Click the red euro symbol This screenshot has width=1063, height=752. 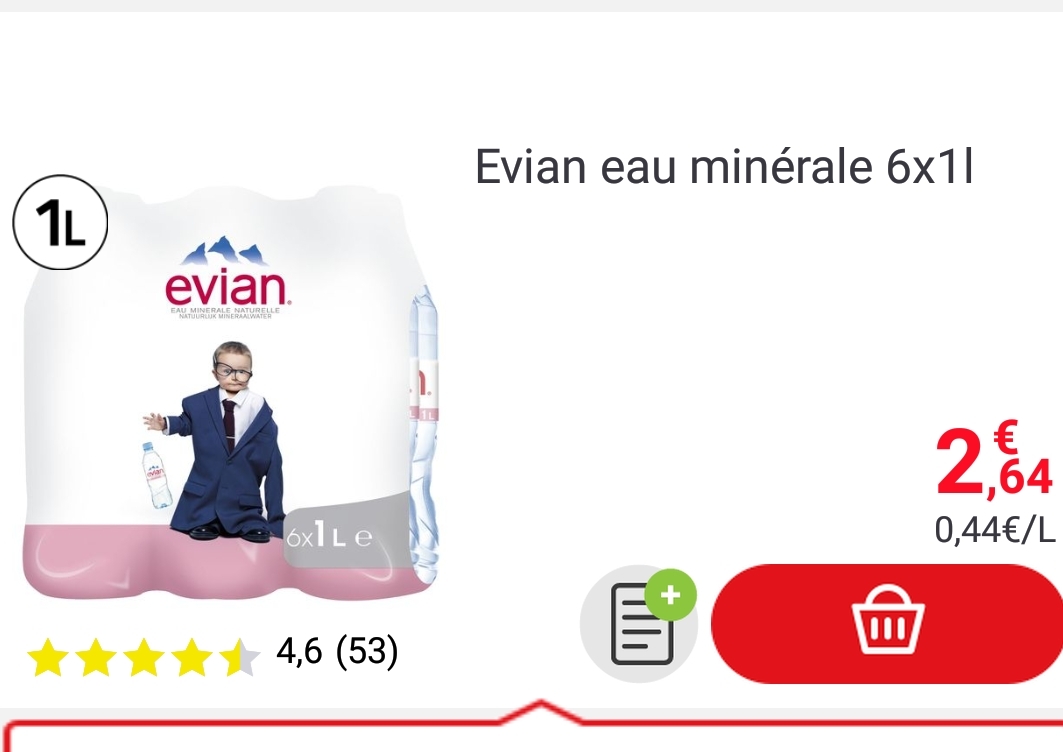[x=1005, y=436]
